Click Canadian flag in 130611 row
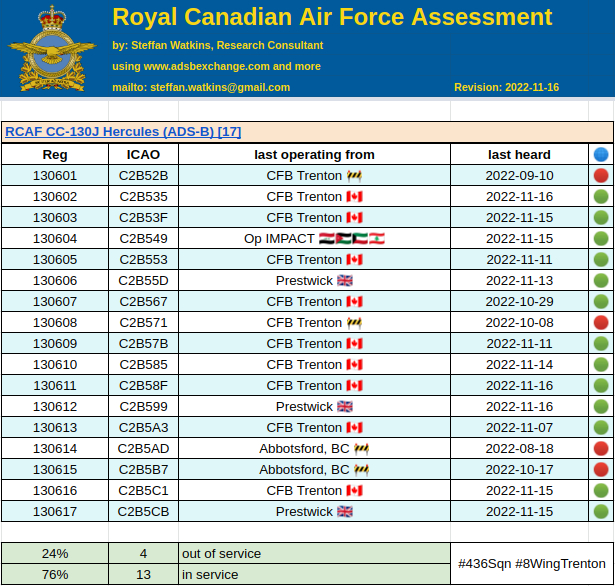Image resolution: width=615 pixels, height=586 pixels. pyautogui.click(x=354, y=386)
